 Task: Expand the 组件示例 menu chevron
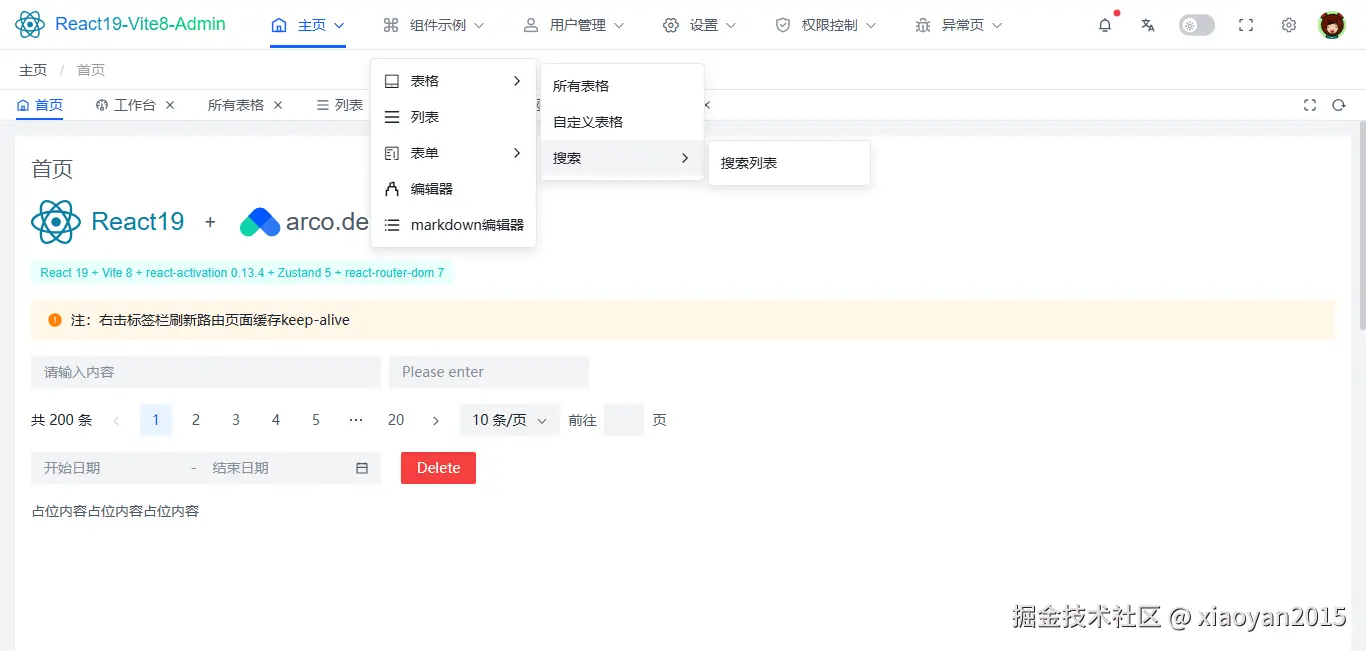tap(479, 25)
